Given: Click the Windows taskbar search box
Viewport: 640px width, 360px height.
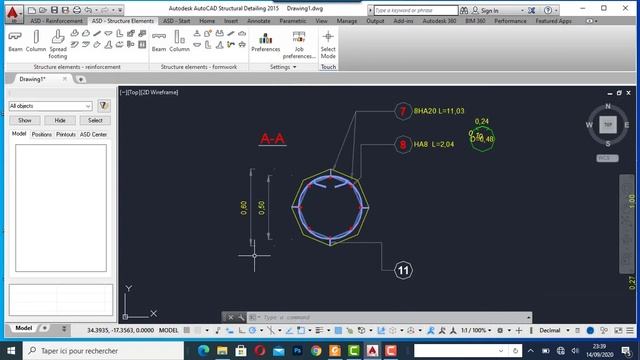Looking at the screenshot, I should coord(103,351).
